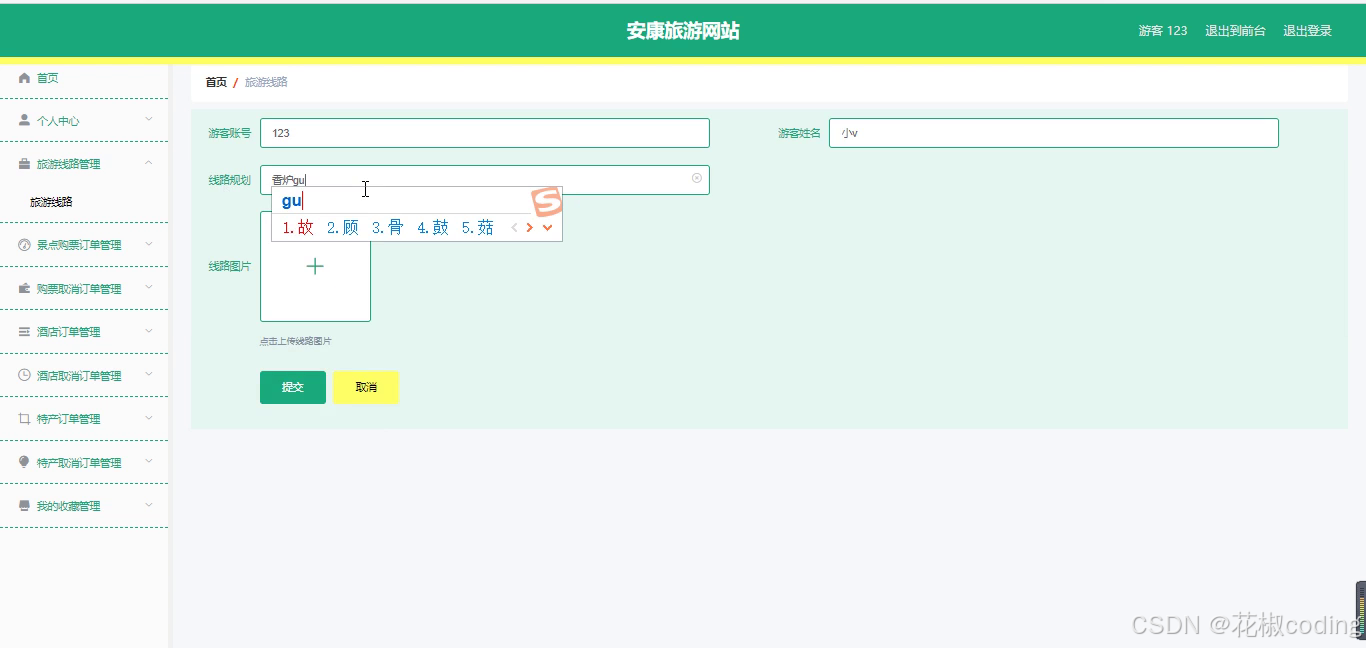Click the clock icon for 酒店取消订单管理

(22, 375)
